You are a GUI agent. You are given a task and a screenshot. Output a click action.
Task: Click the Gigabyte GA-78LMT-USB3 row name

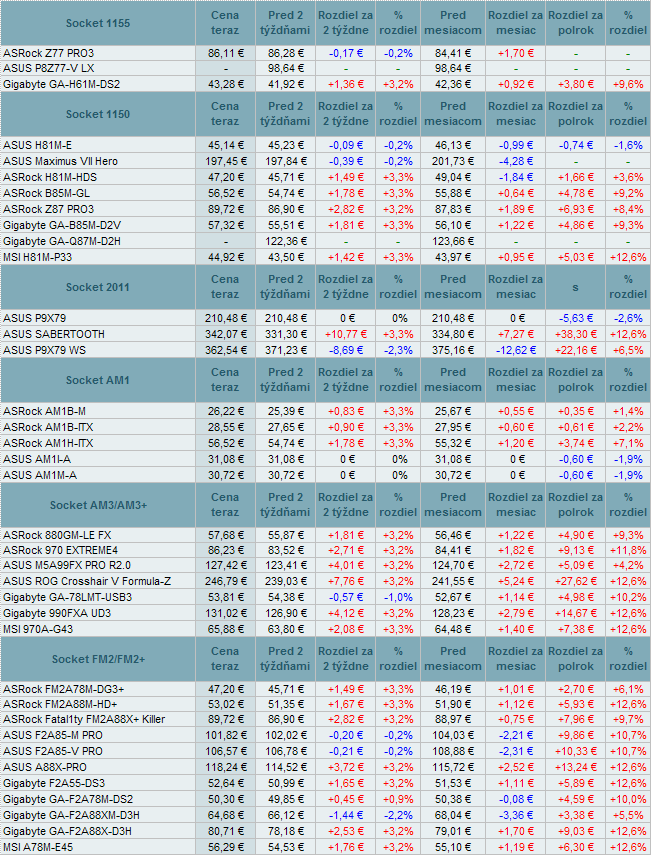(68, 597)
